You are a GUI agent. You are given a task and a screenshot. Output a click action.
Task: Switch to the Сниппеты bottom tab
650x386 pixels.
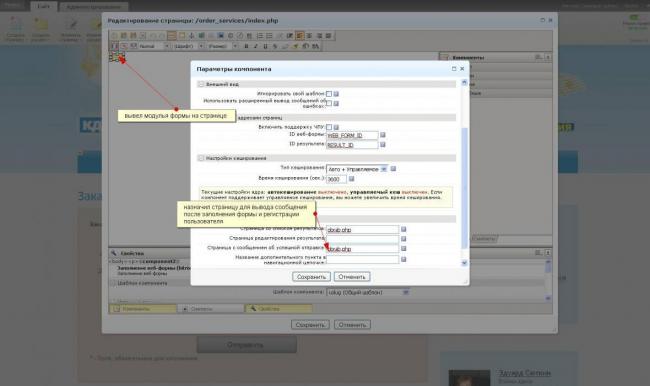(x=211, y=308)
